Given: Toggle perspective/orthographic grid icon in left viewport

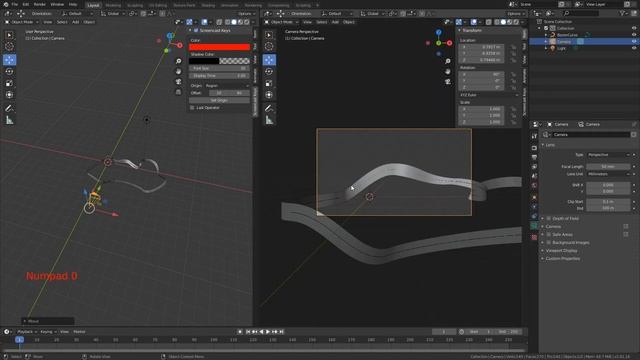Looking at the screenshot, I should pos(178,92).
